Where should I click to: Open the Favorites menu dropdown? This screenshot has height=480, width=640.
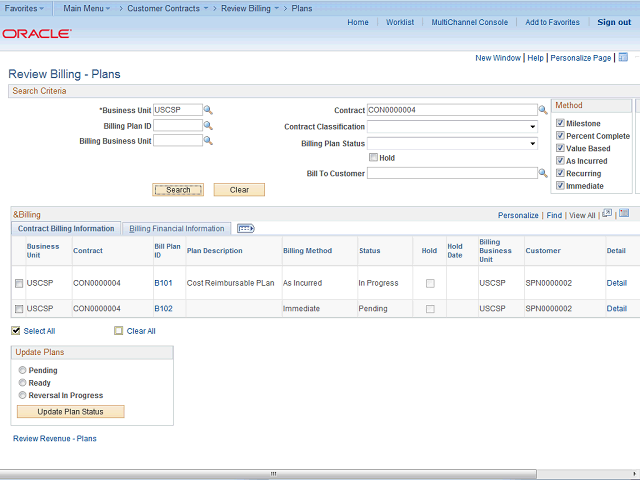(25, 8)
